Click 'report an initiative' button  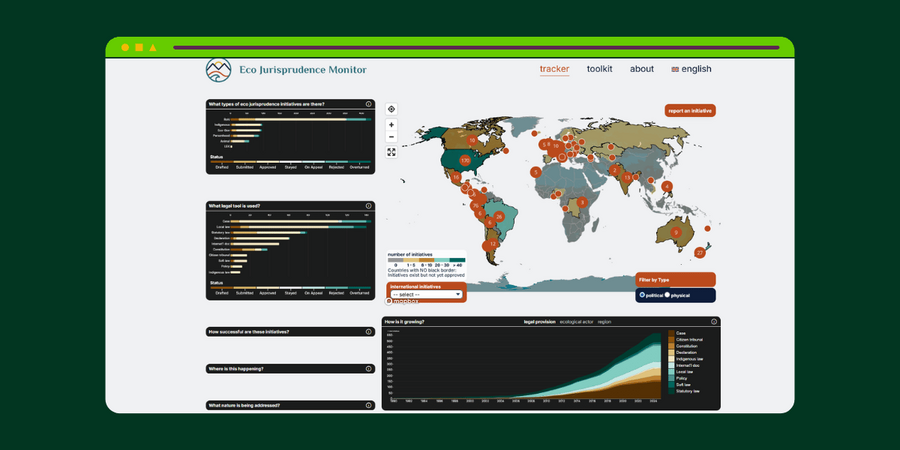[690, 111]
